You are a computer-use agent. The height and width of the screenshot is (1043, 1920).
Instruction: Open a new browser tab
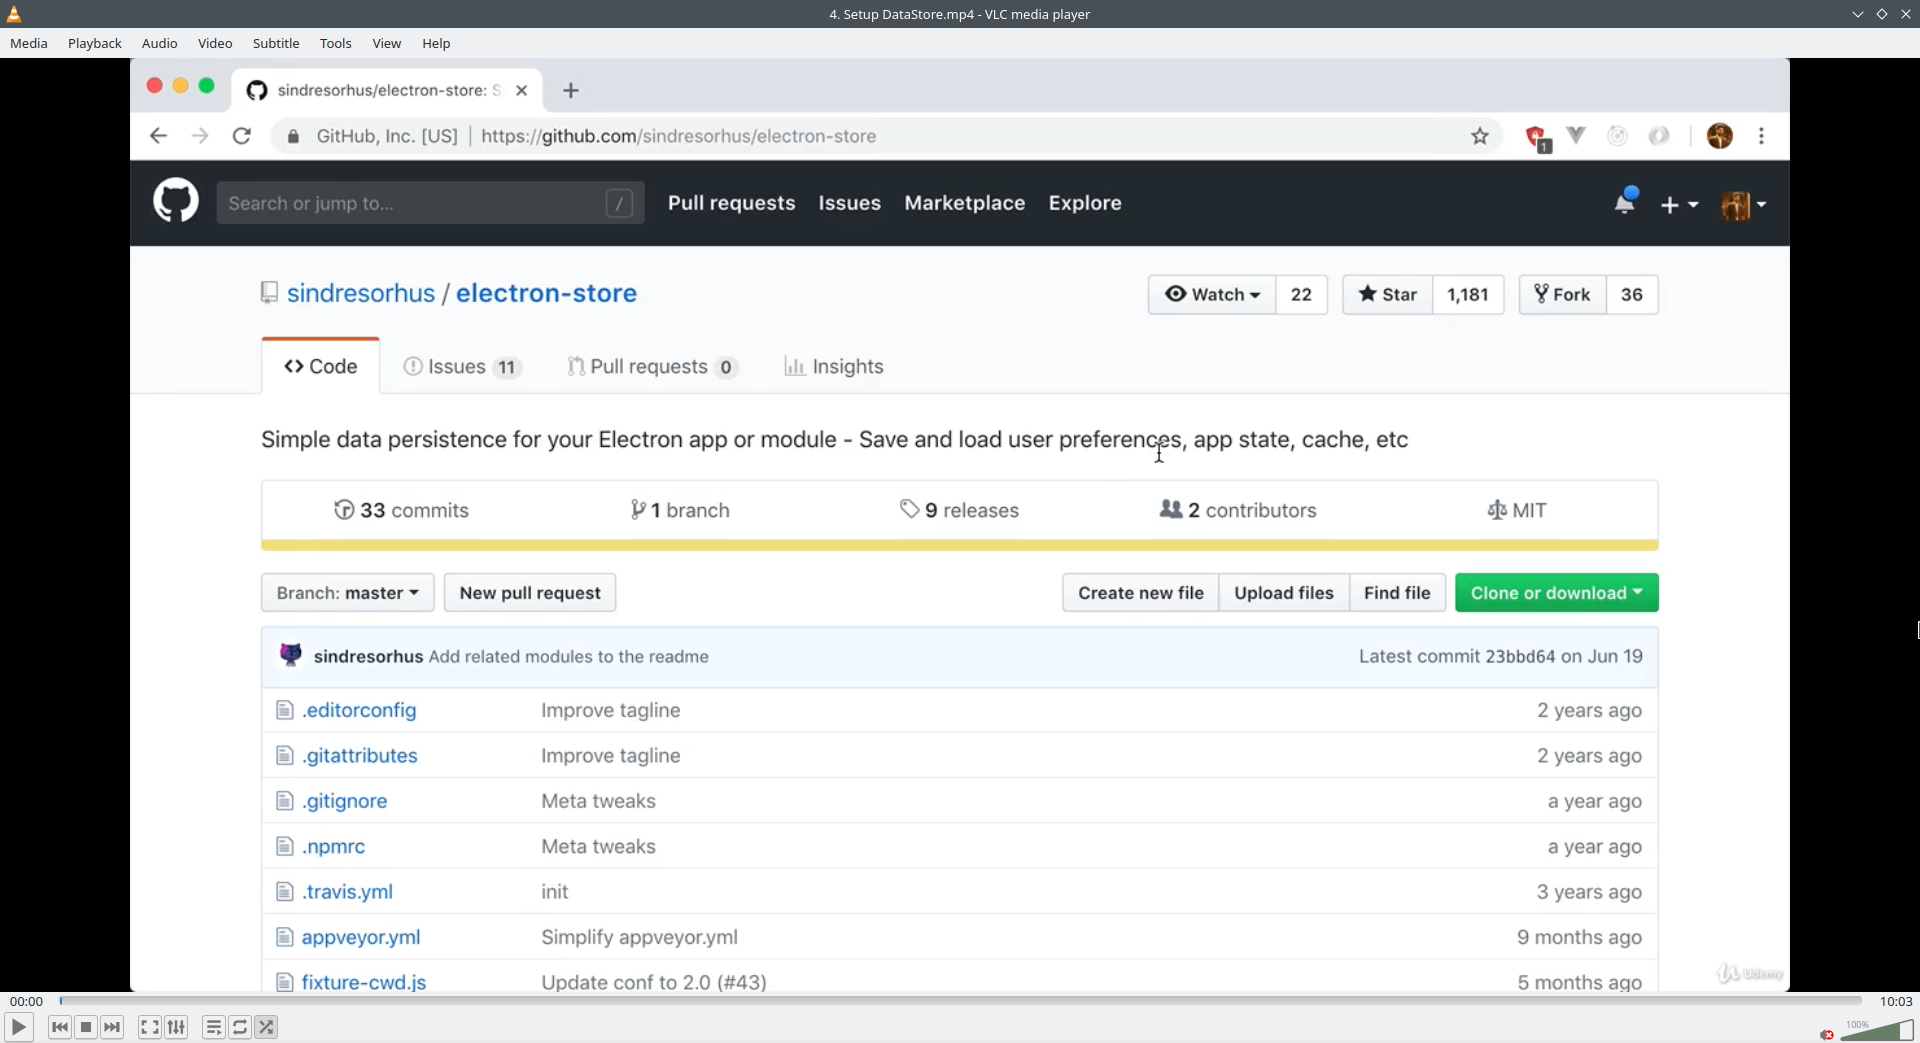[x=571, y=90]
